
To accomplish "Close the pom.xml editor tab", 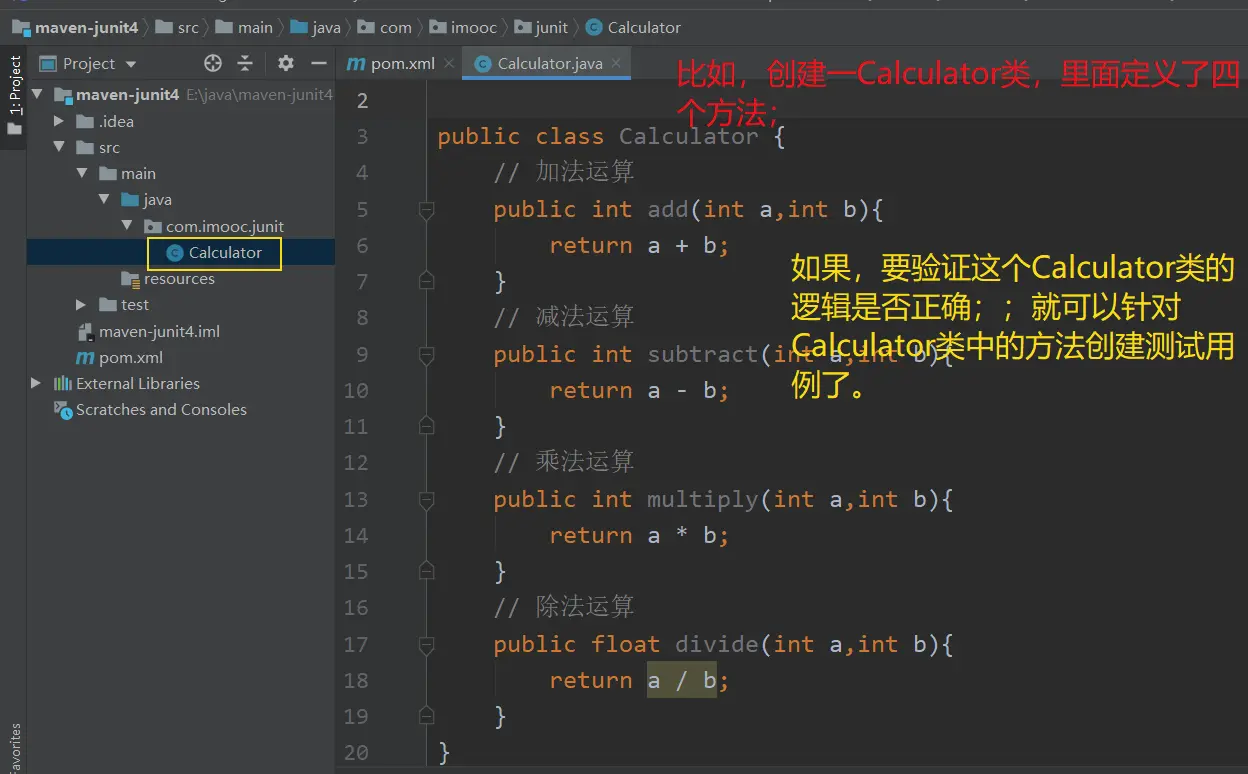I will (x=449, y=63).
